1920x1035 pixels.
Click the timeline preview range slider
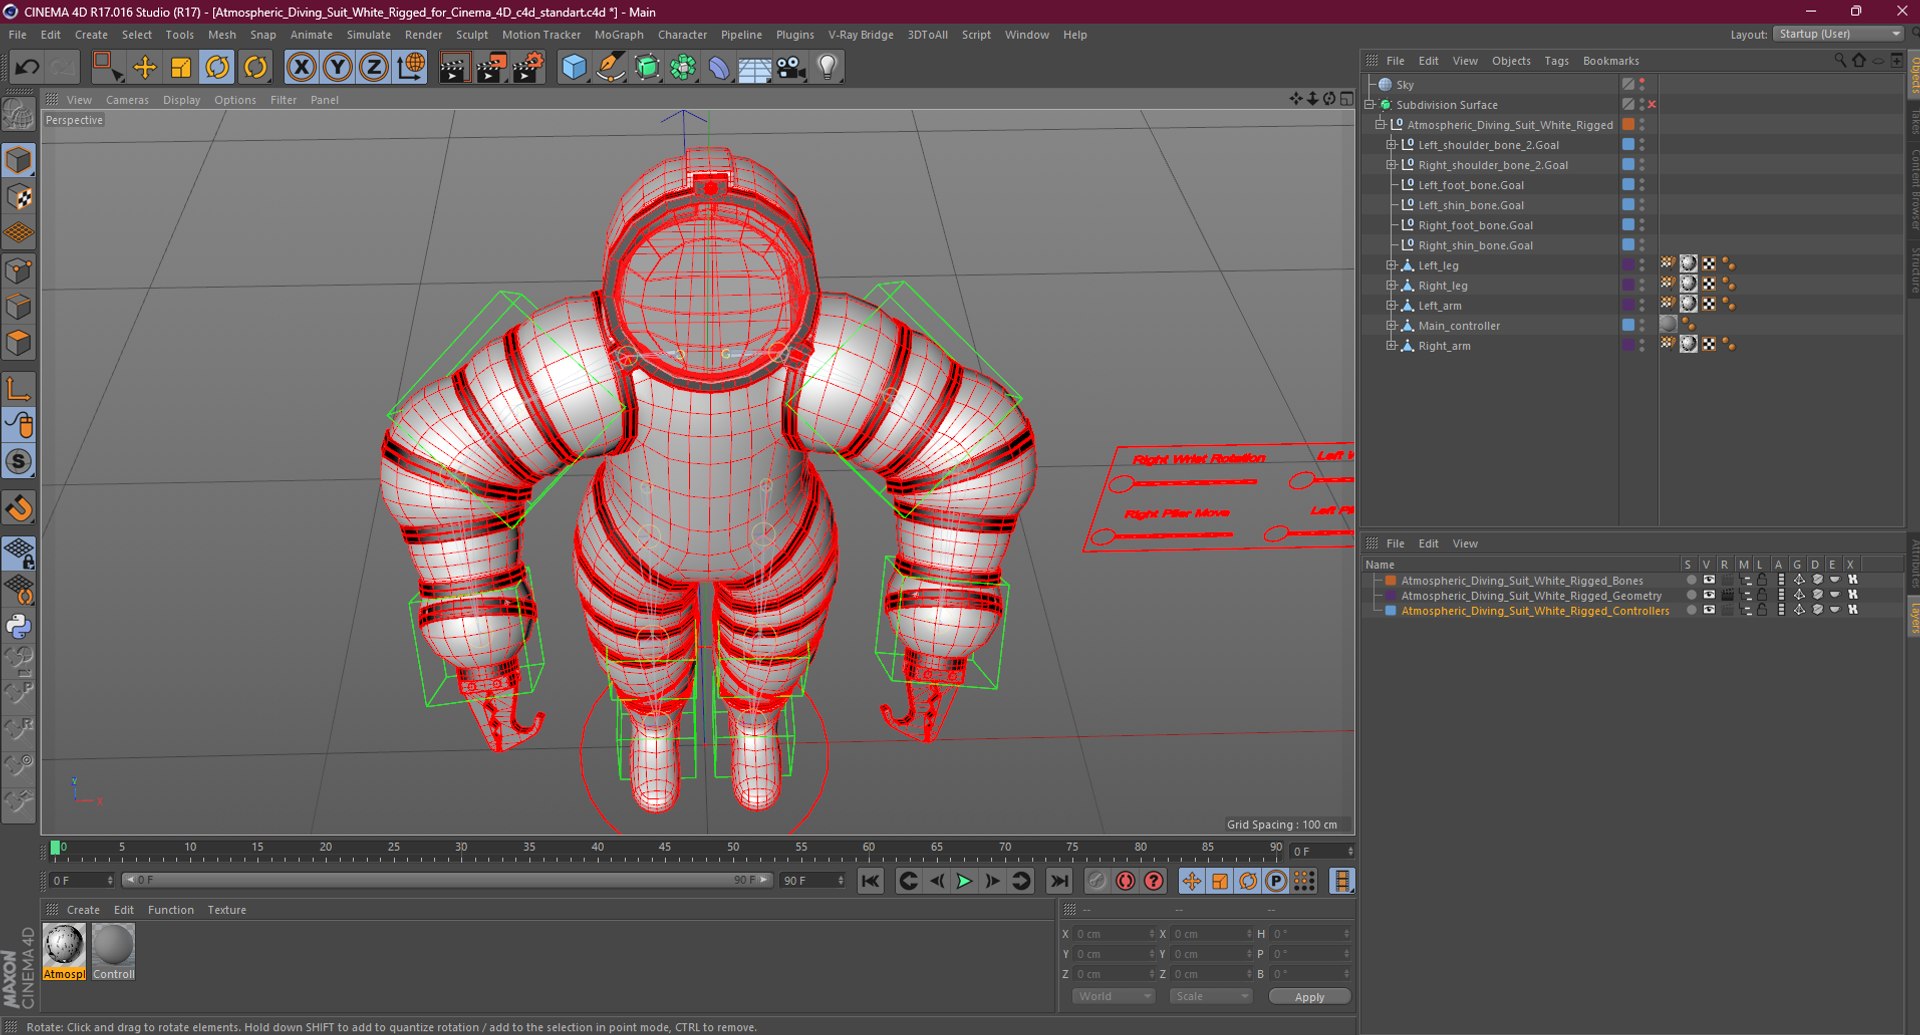coord(447,880)
